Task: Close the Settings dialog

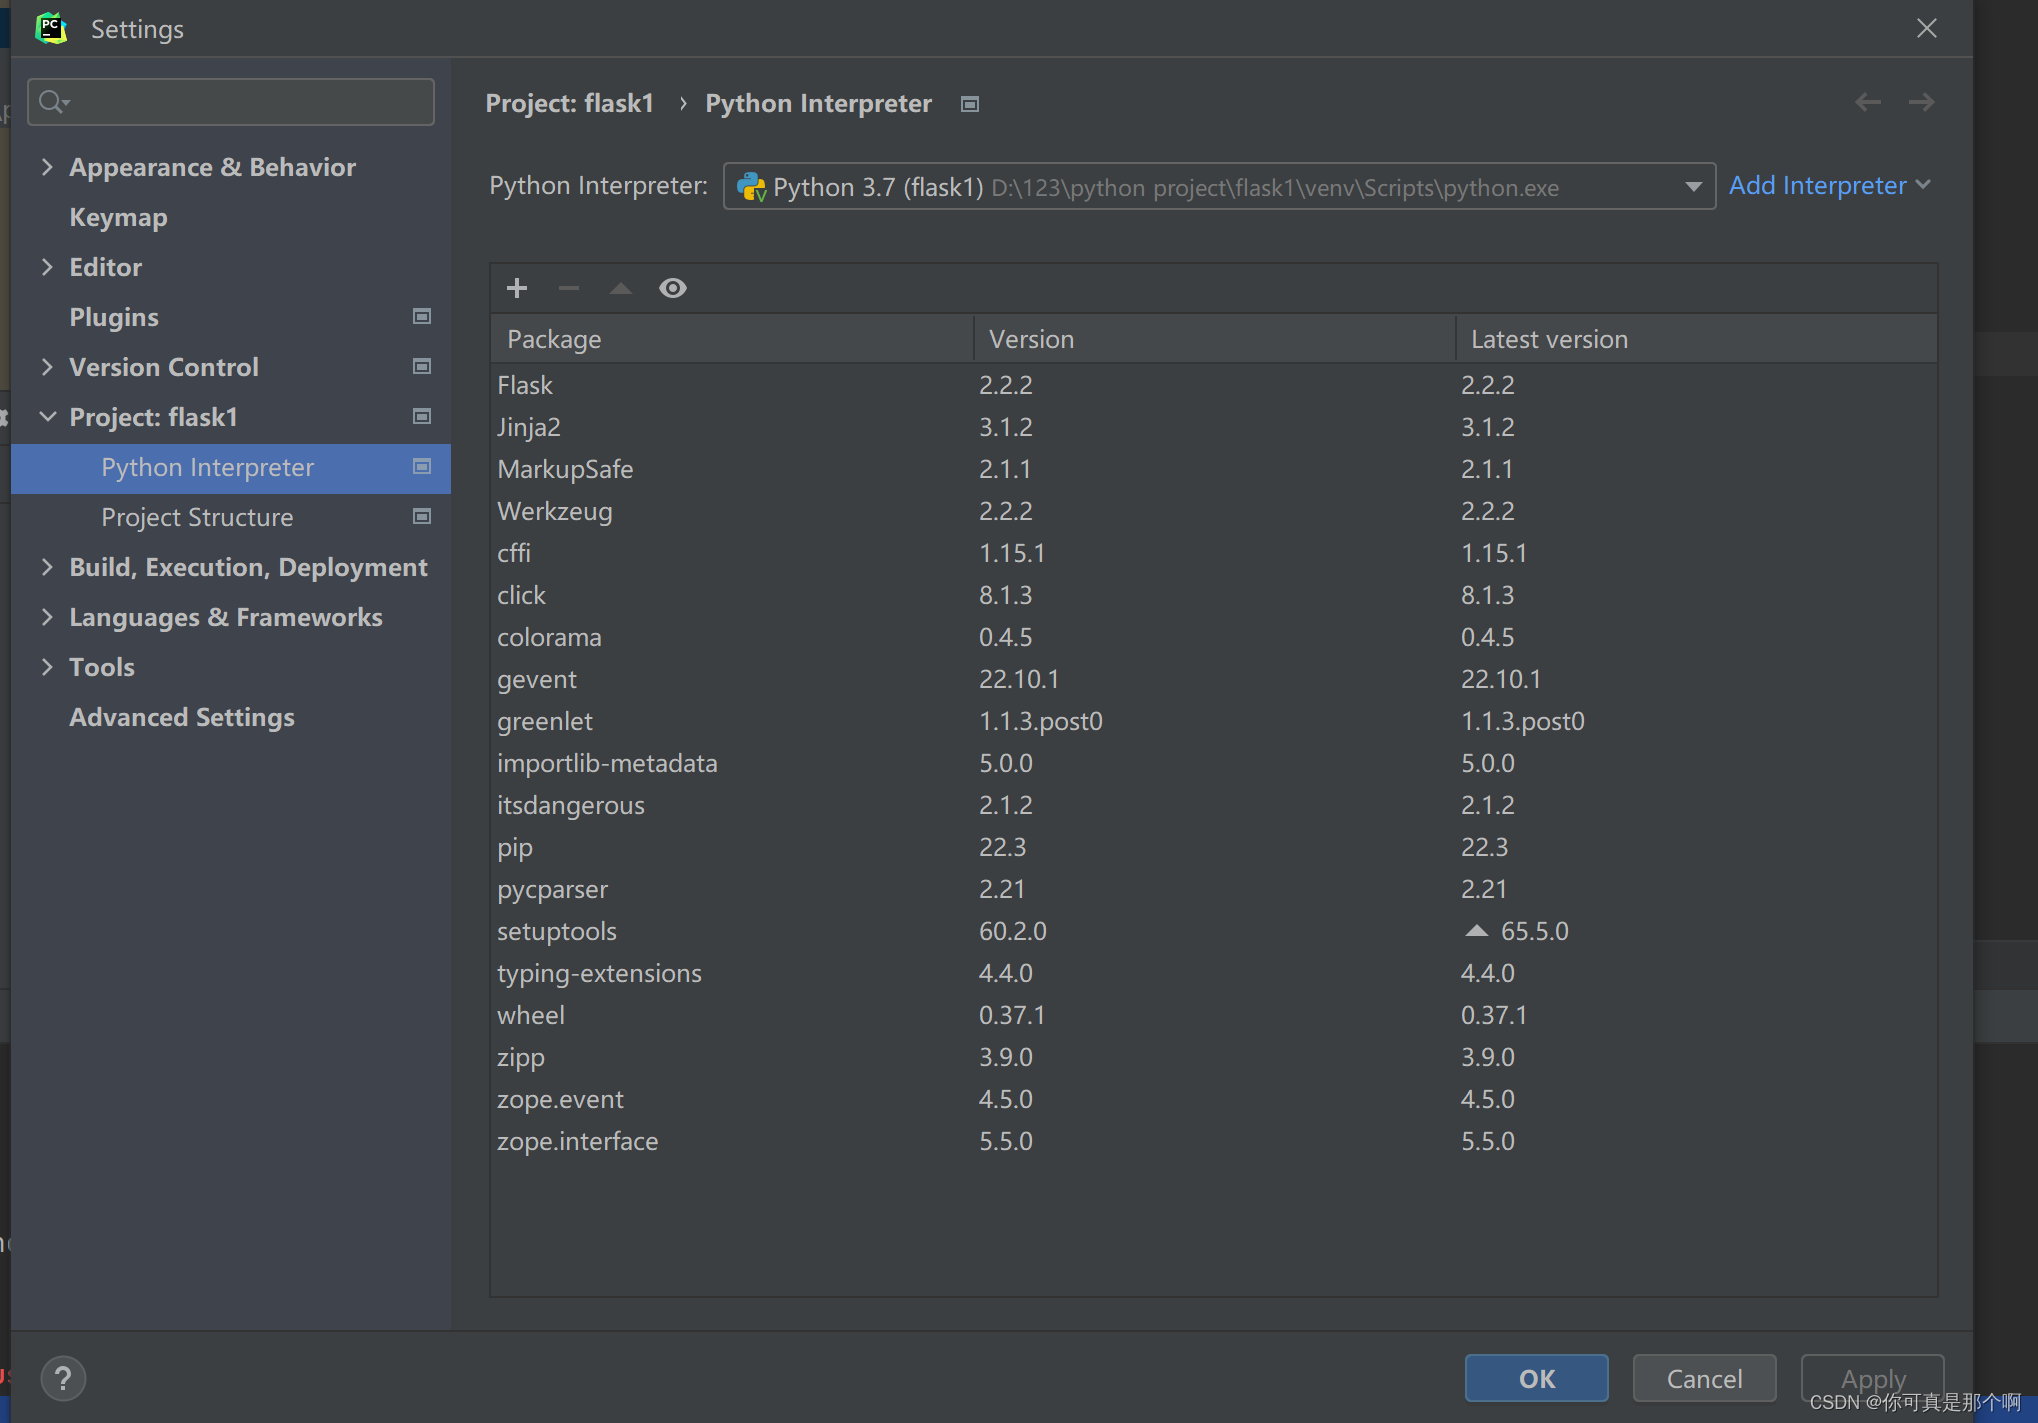Action: pyautogui.click(x=1927, y=28)
